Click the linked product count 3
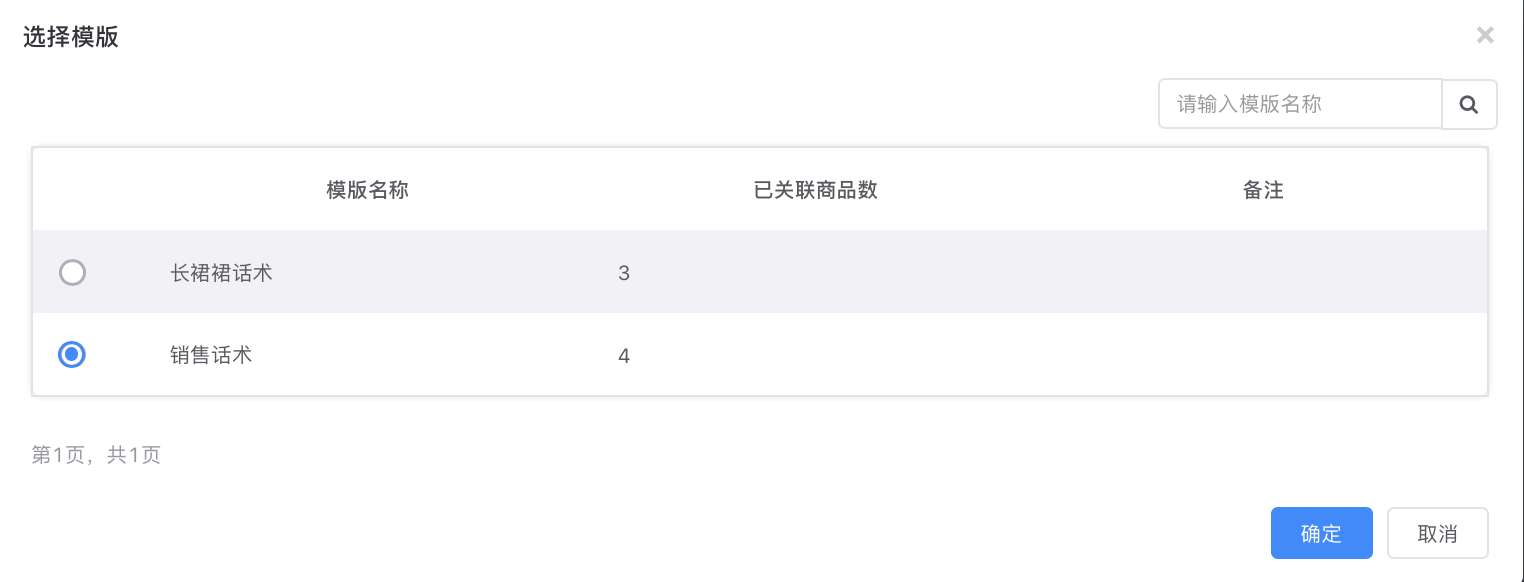Screen dimensions: 1524x582 [x=624, y=272]
